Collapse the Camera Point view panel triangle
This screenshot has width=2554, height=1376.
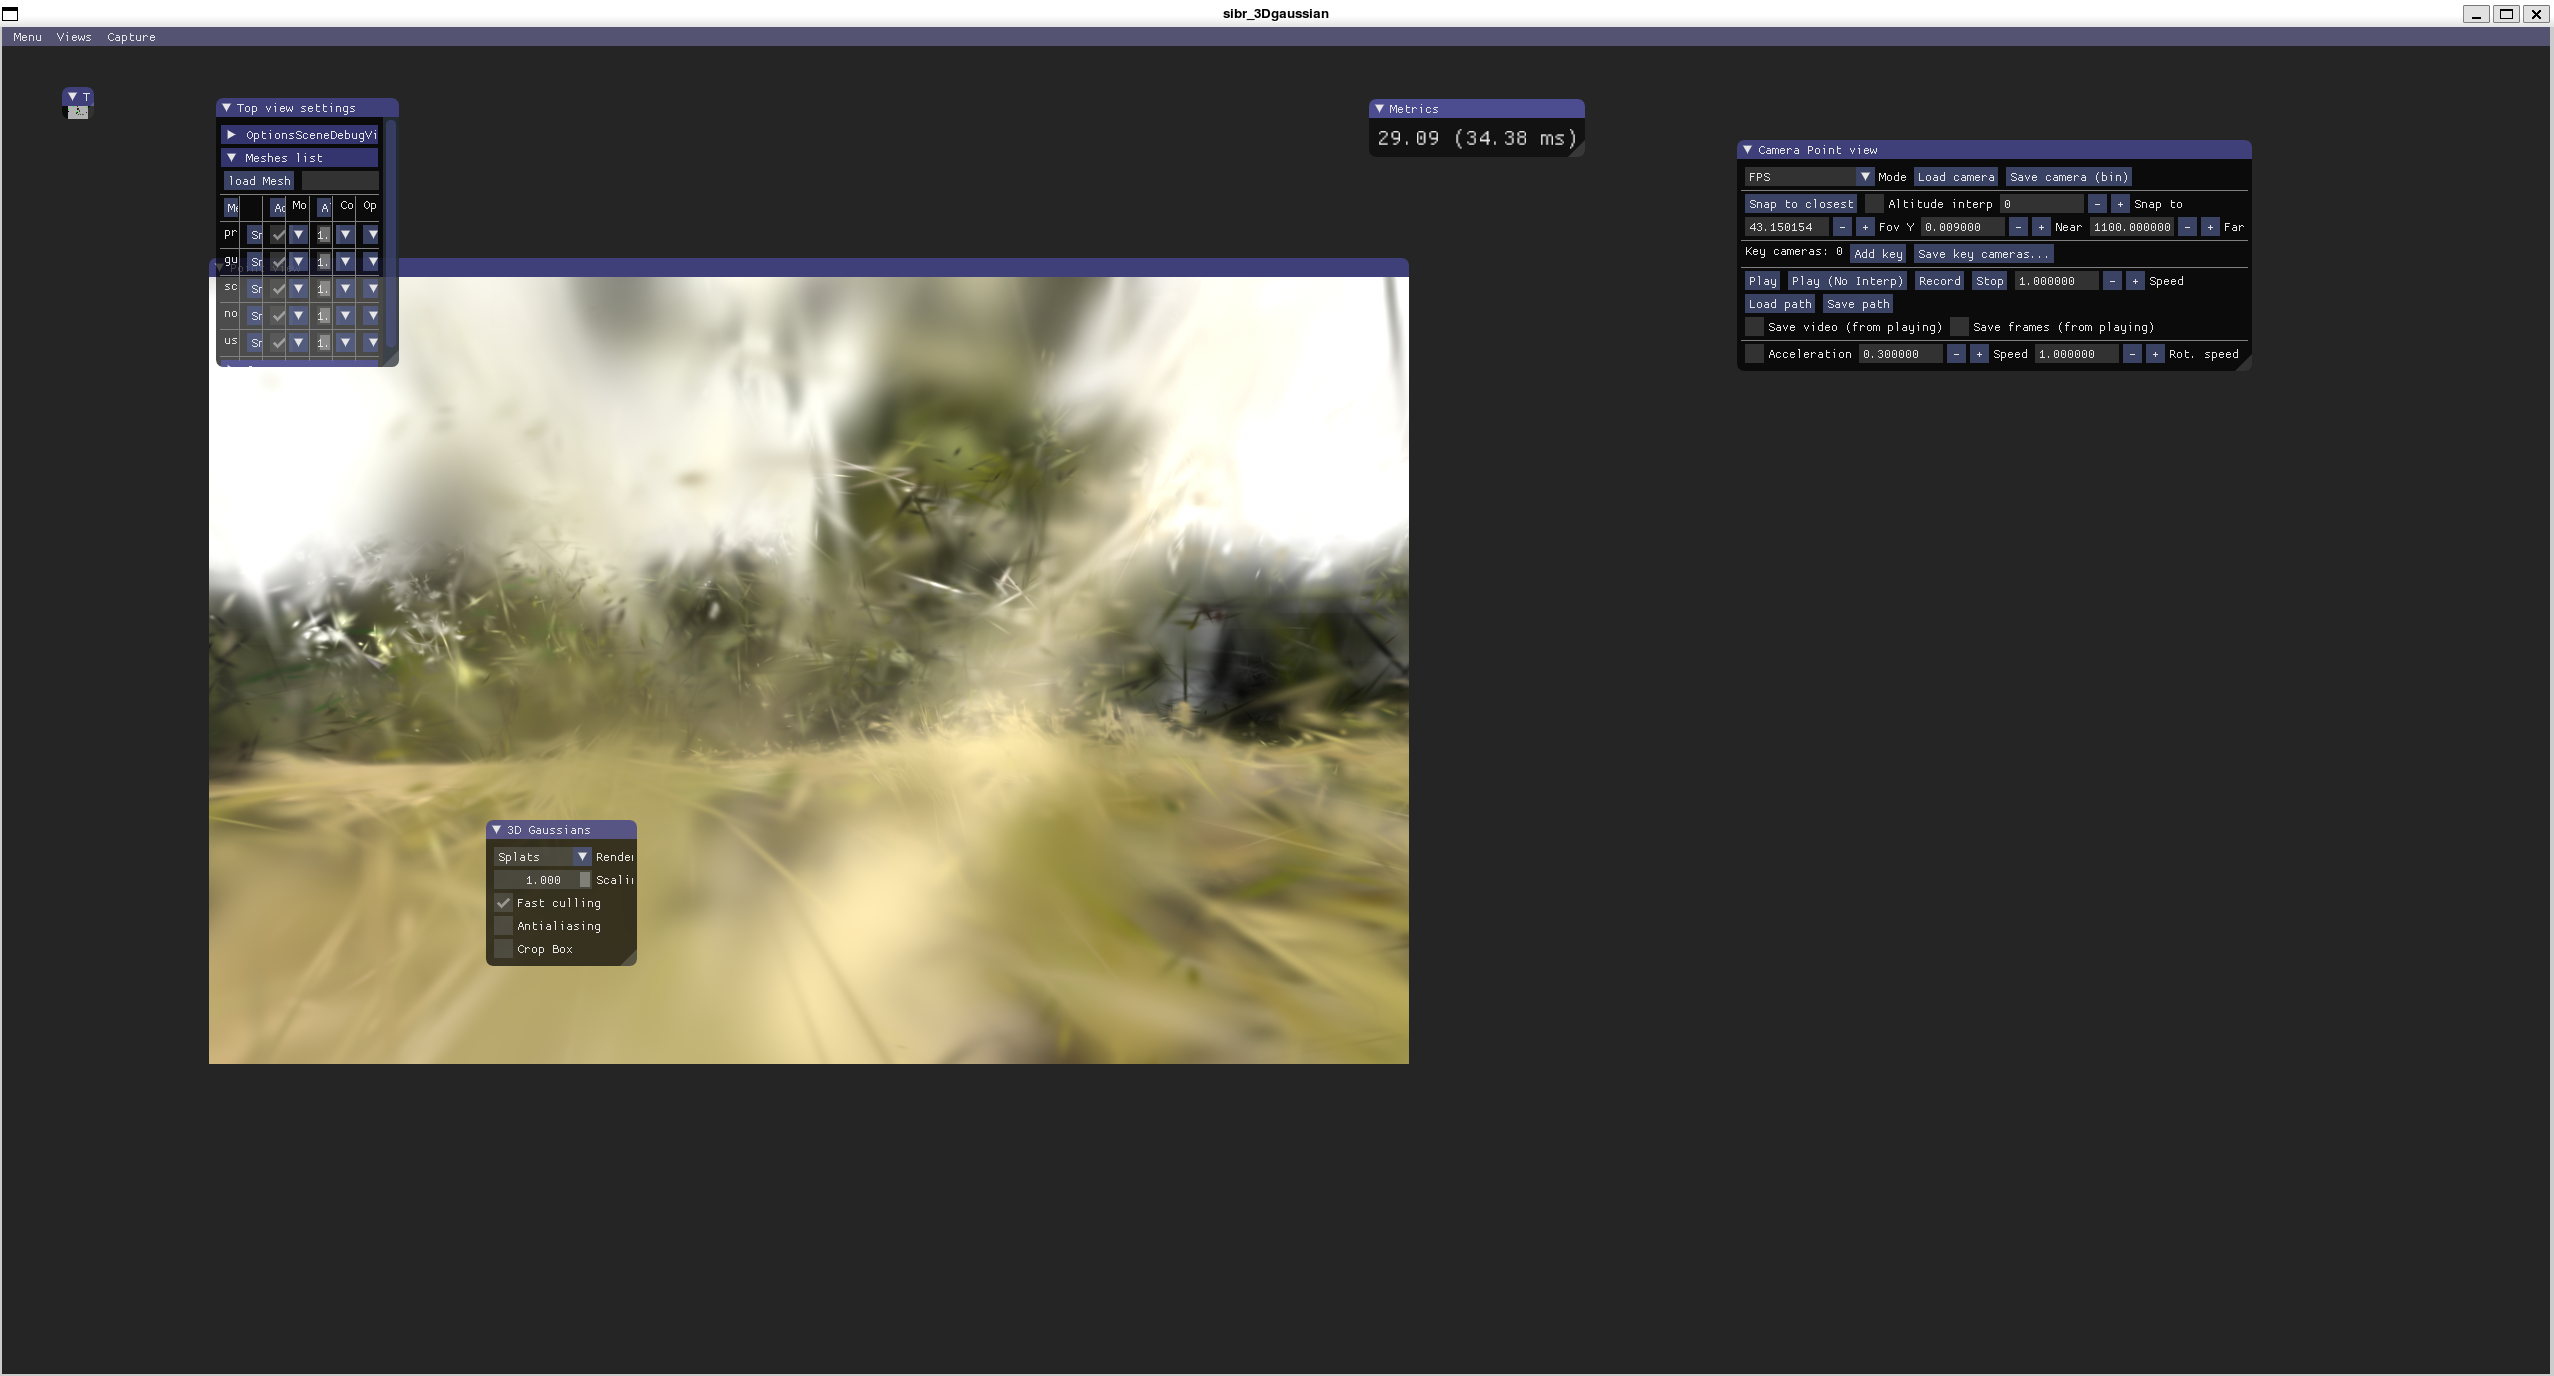click(x=1747, y=150)
